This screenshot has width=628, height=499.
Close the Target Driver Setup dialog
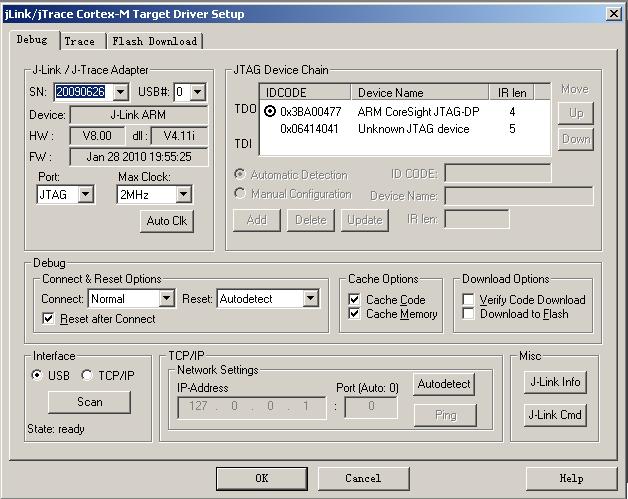(613, 14)
